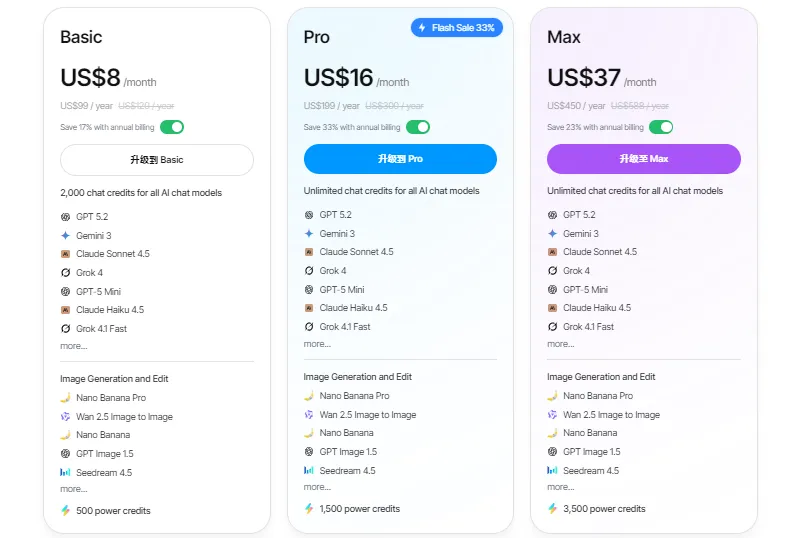The height and width of the screenshot is (538, 792).
Task: Toggle annual billing on the Basic plan
Action: [172, 127]
